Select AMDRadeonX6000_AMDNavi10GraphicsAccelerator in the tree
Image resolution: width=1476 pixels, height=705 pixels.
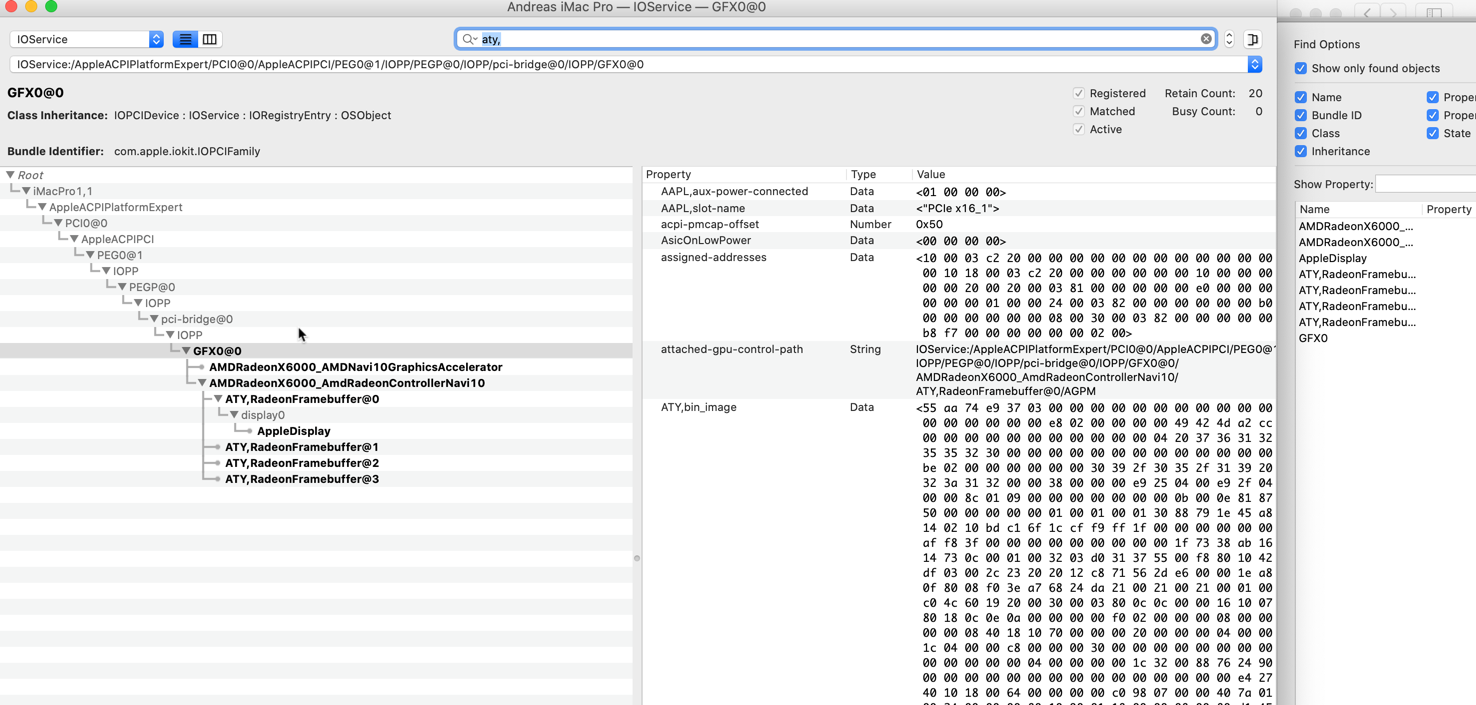pos(355,367)
